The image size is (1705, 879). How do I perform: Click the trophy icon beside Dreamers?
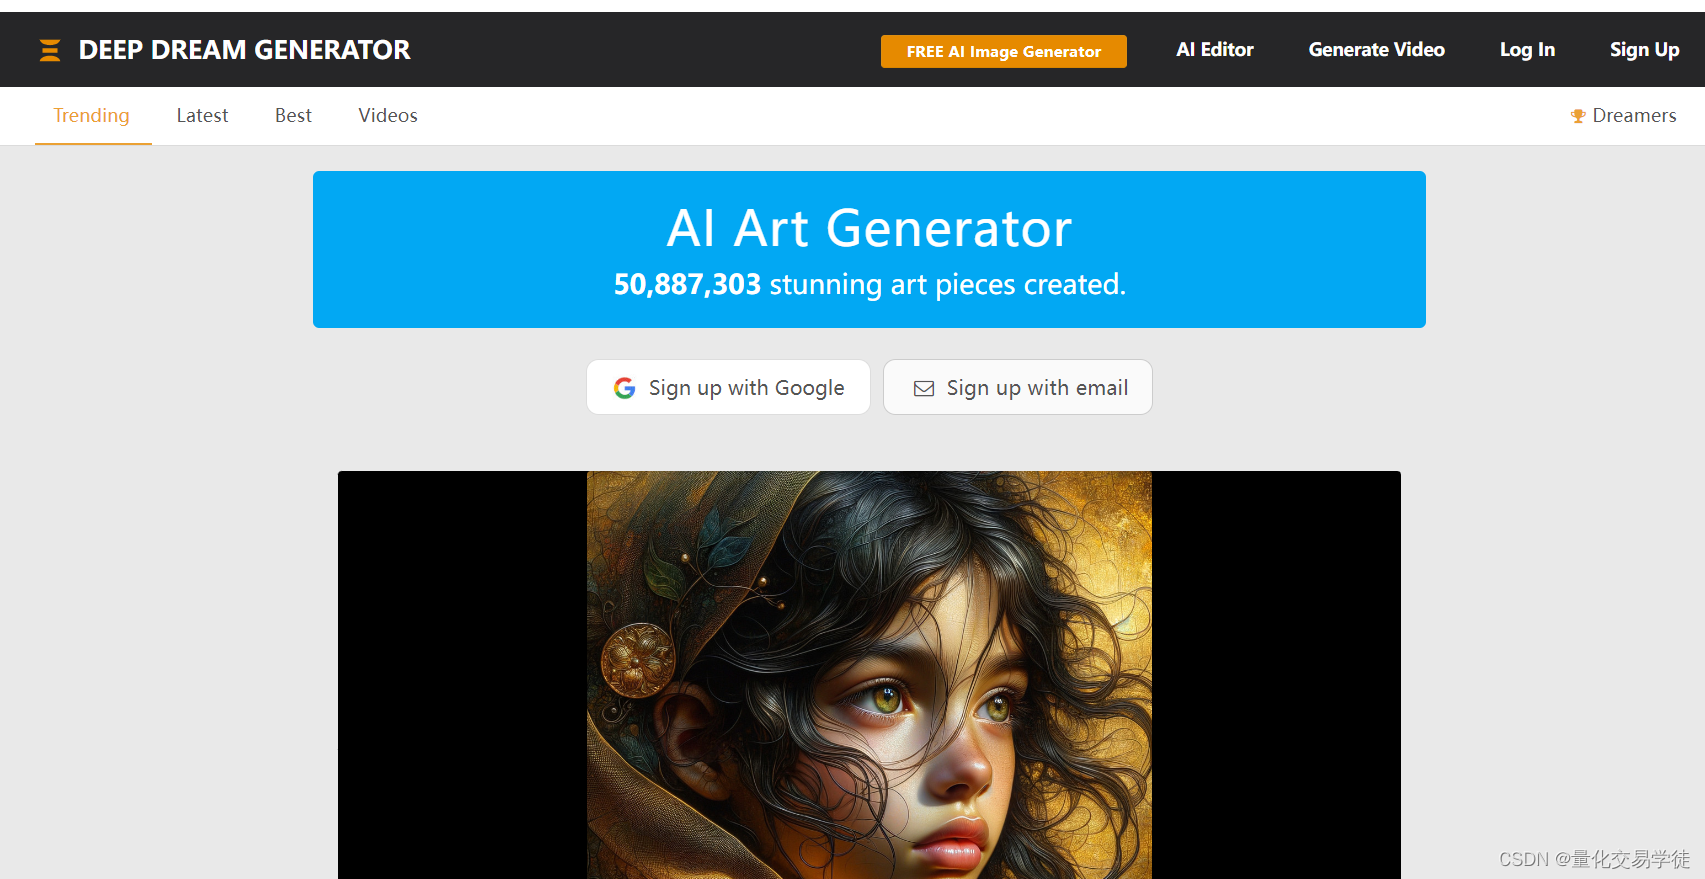pos(1578,116)
